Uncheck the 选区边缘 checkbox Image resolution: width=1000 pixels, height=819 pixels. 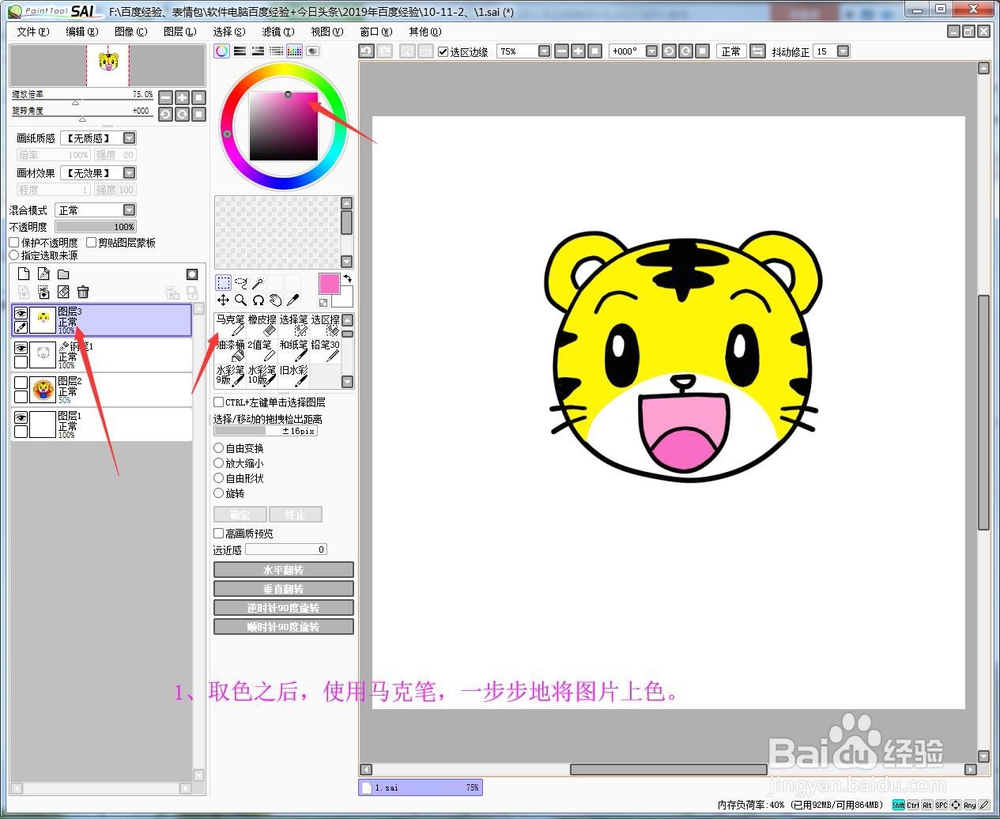443,52
